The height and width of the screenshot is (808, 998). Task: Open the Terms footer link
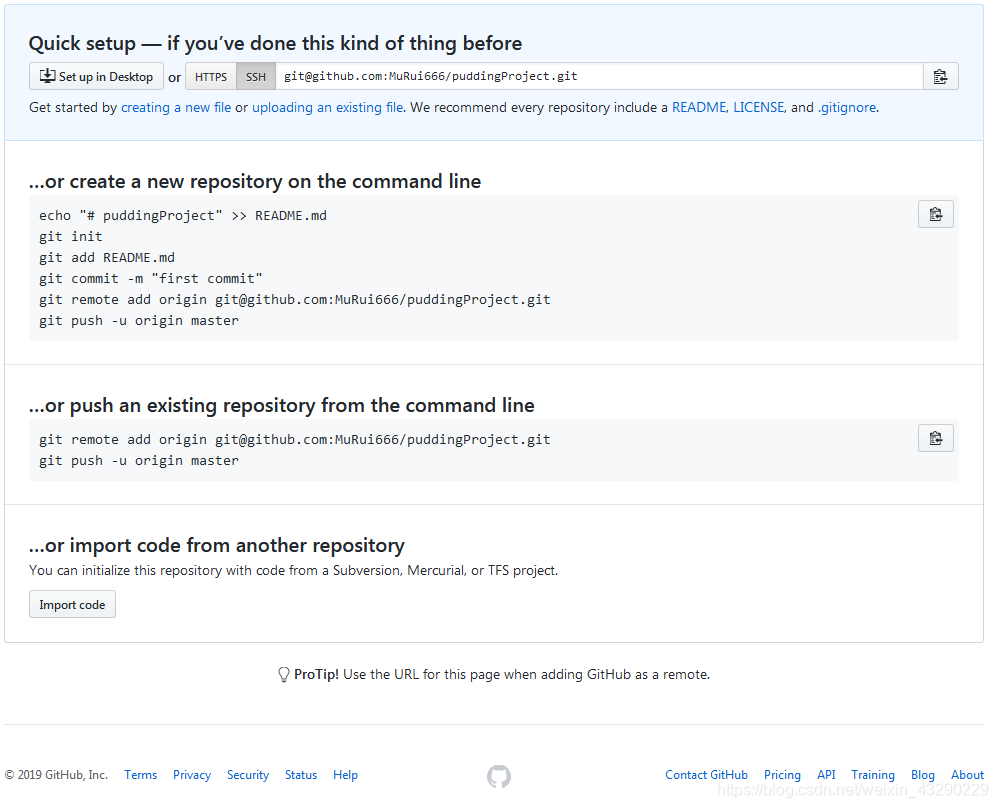pos(141,775)
